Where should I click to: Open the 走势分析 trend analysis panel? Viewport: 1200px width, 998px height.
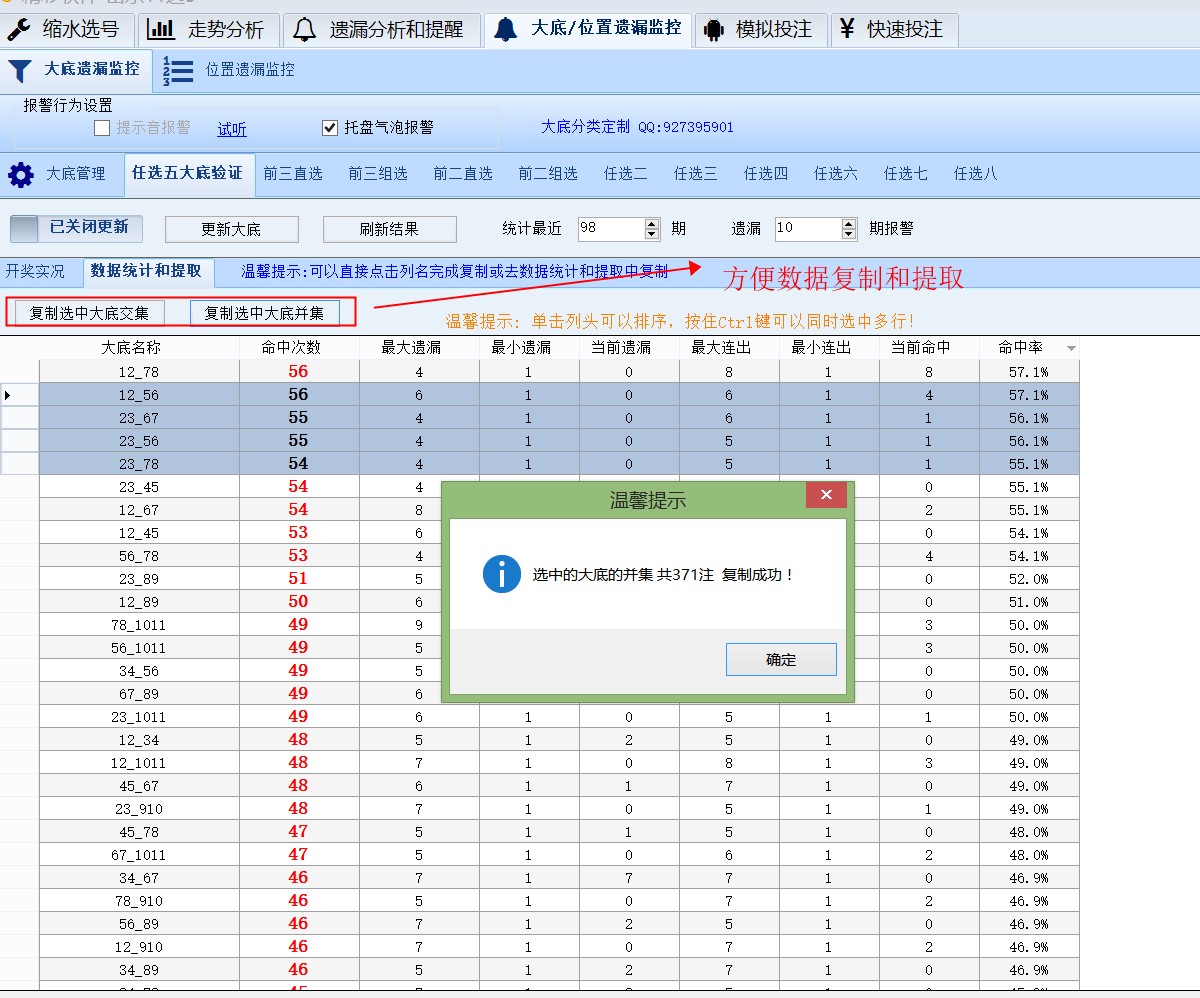(208, 29)
